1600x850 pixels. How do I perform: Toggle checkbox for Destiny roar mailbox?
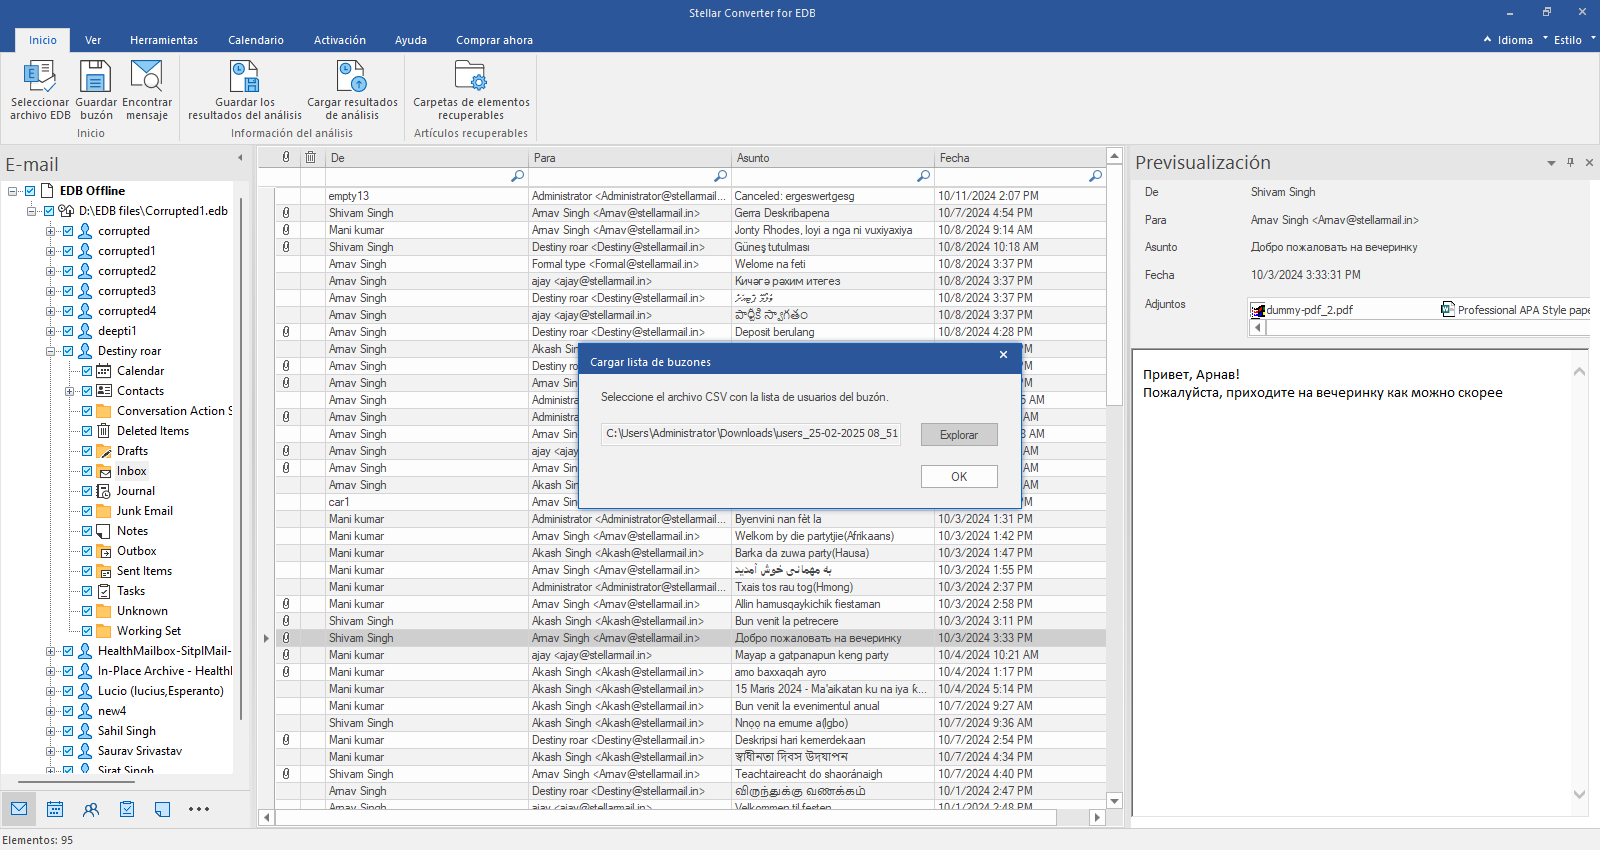68,351
